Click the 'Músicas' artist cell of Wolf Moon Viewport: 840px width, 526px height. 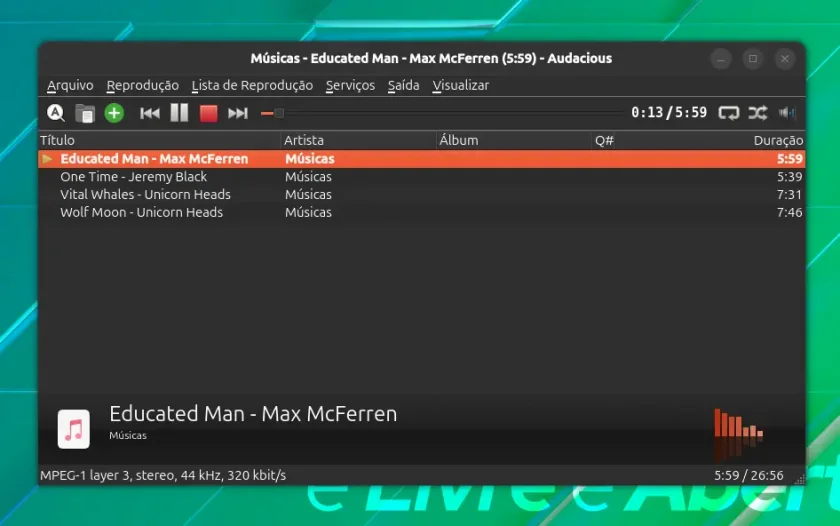point(308,212)
